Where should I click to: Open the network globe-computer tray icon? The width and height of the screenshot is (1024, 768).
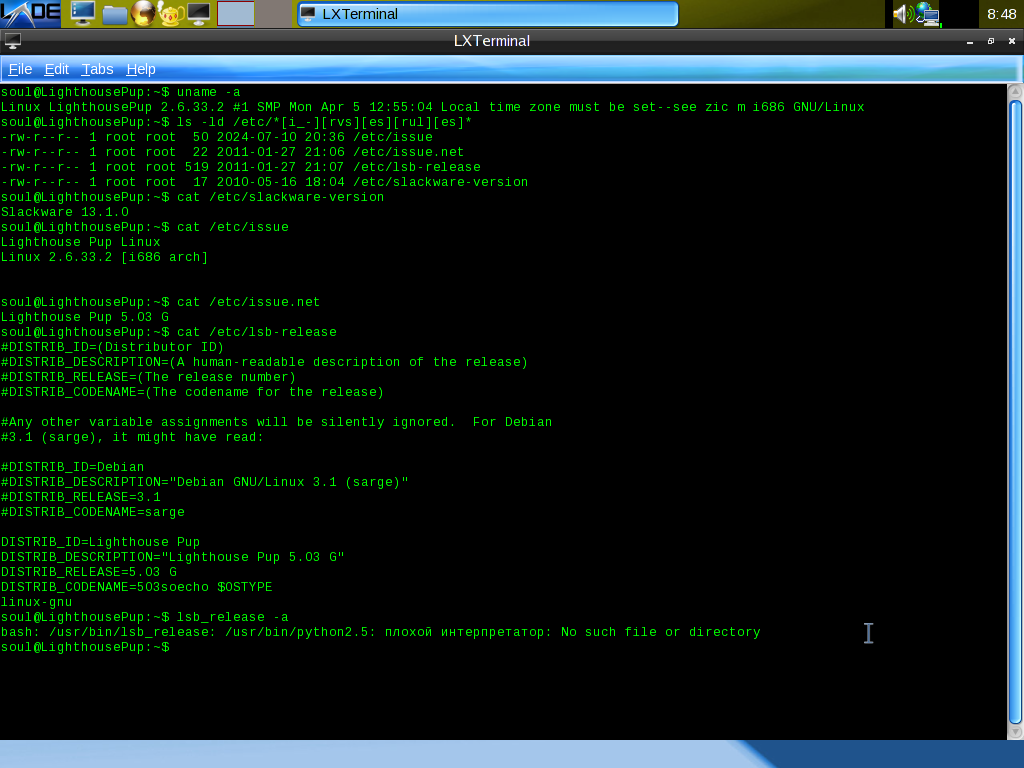click(927, 14)
